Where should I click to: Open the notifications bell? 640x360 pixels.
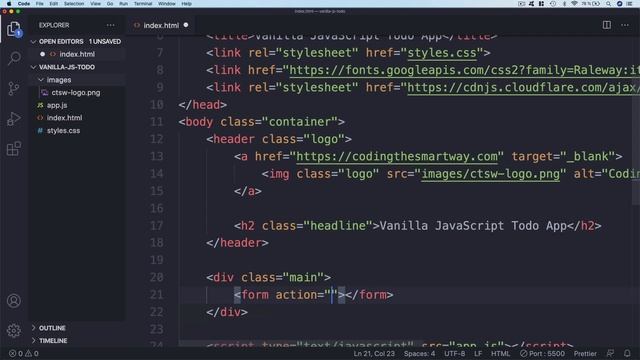(x=627, y=353)
